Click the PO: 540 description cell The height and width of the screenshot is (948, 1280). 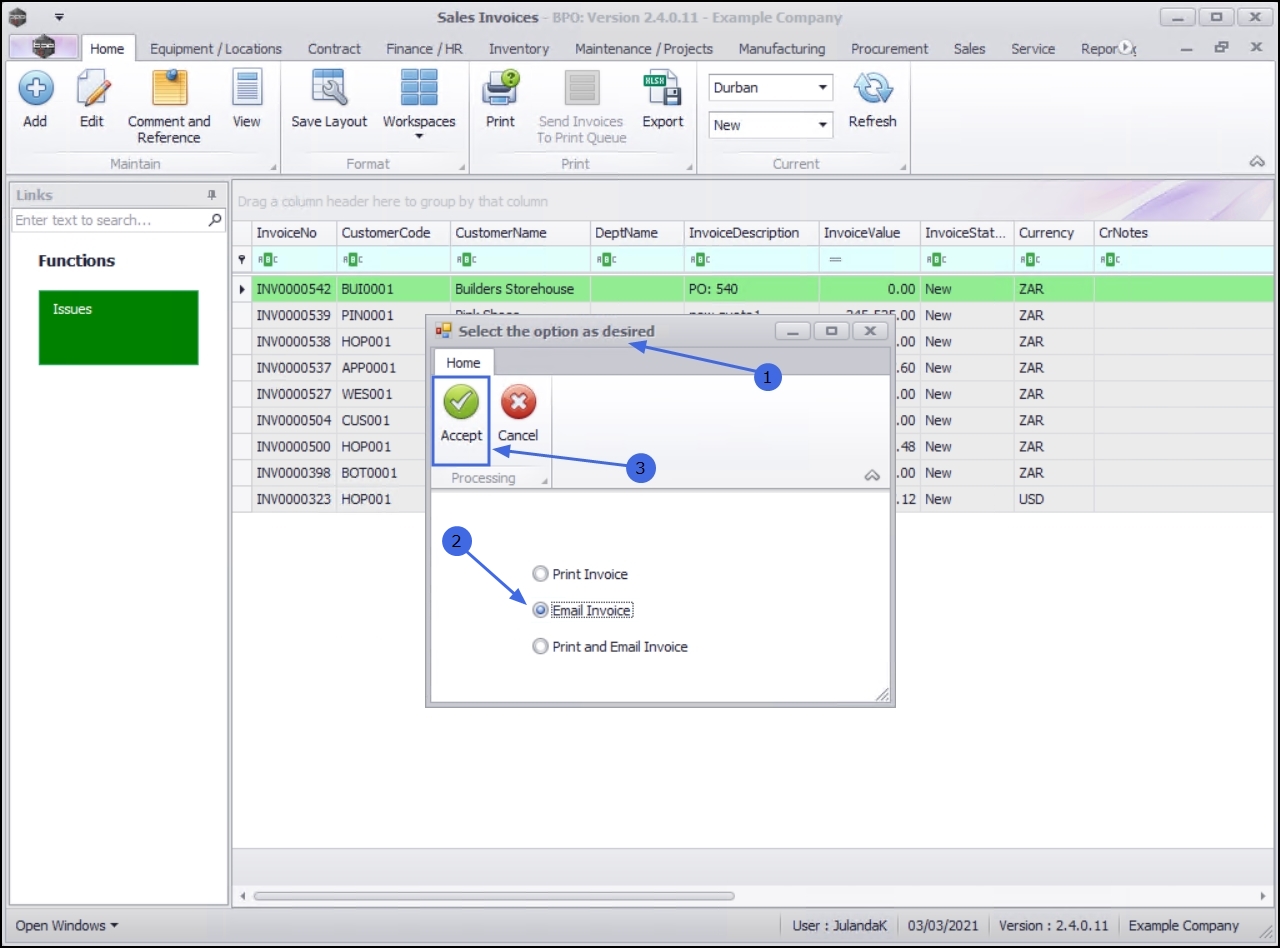pos(752,289)
